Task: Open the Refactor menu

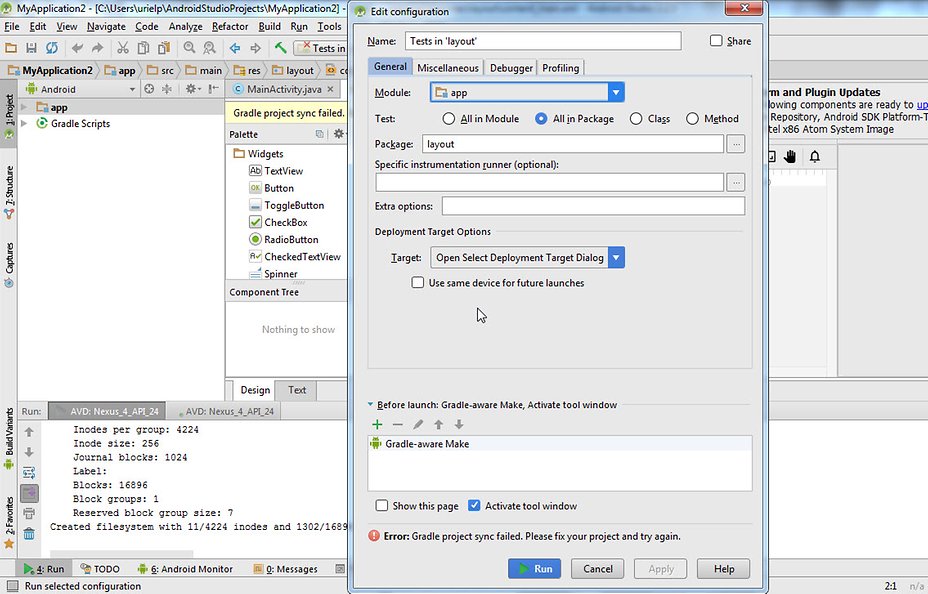Action: (x=230, y=26)
